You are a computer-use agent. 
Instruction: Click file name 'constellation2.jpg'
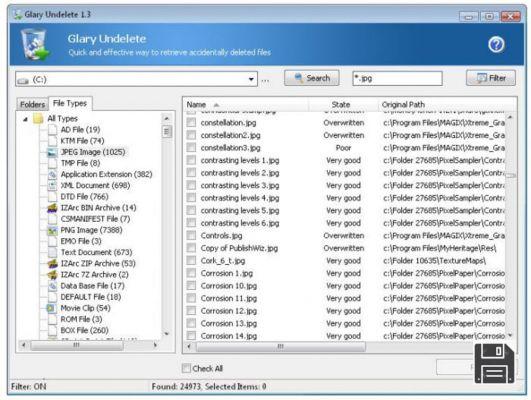(x=230, y=135)
